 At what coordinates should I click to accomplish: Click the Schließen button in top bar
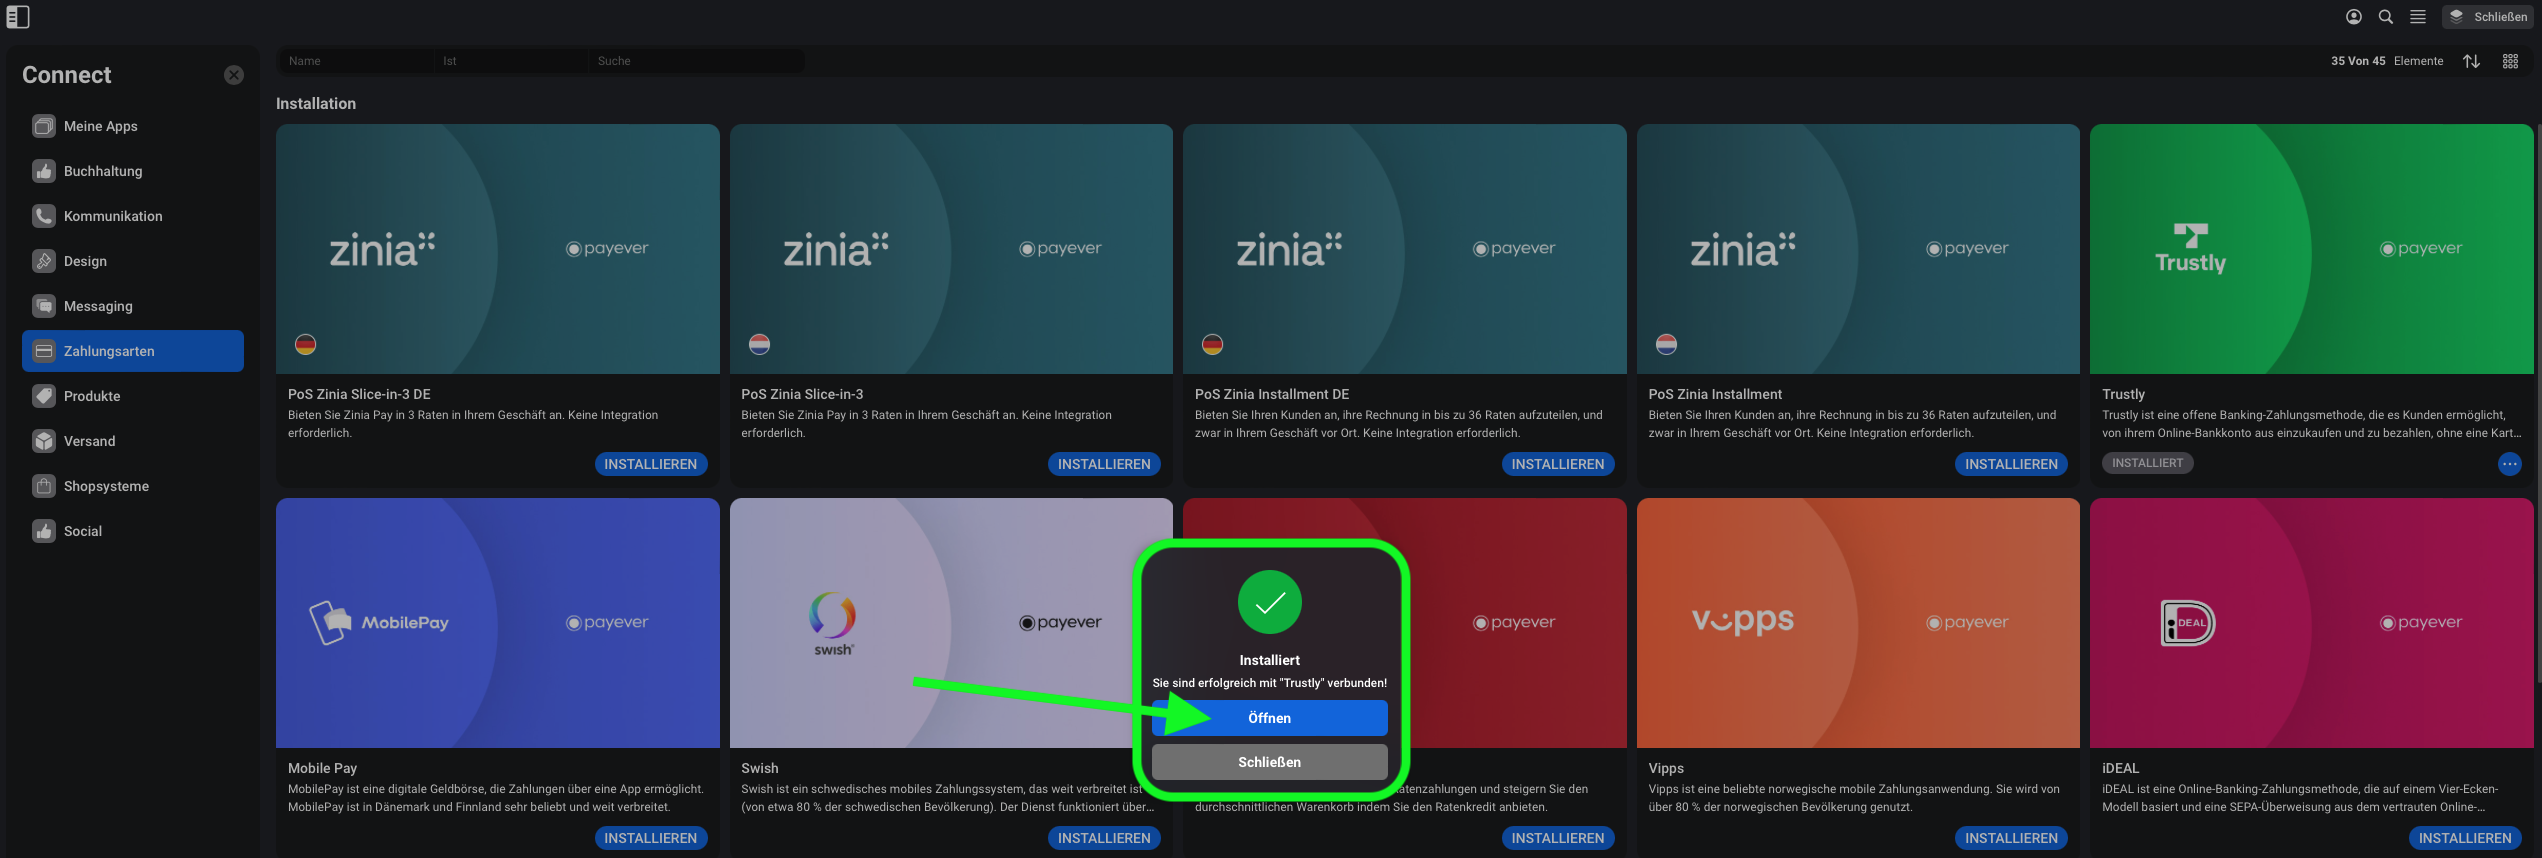point(2487,16)
